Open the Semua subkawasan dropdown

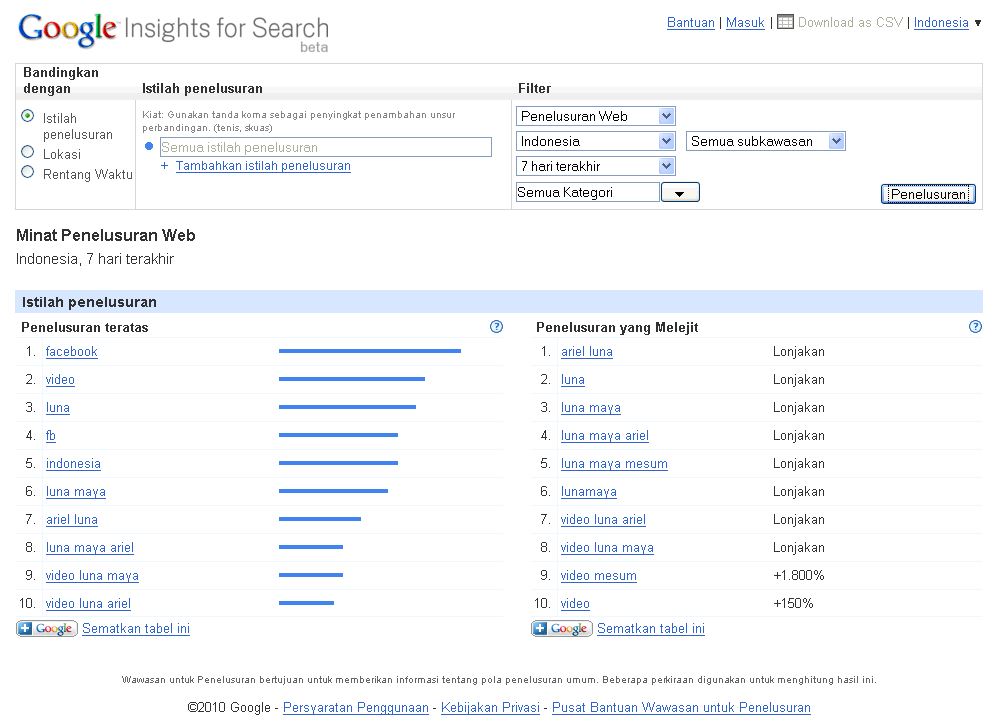coord(765,141)
